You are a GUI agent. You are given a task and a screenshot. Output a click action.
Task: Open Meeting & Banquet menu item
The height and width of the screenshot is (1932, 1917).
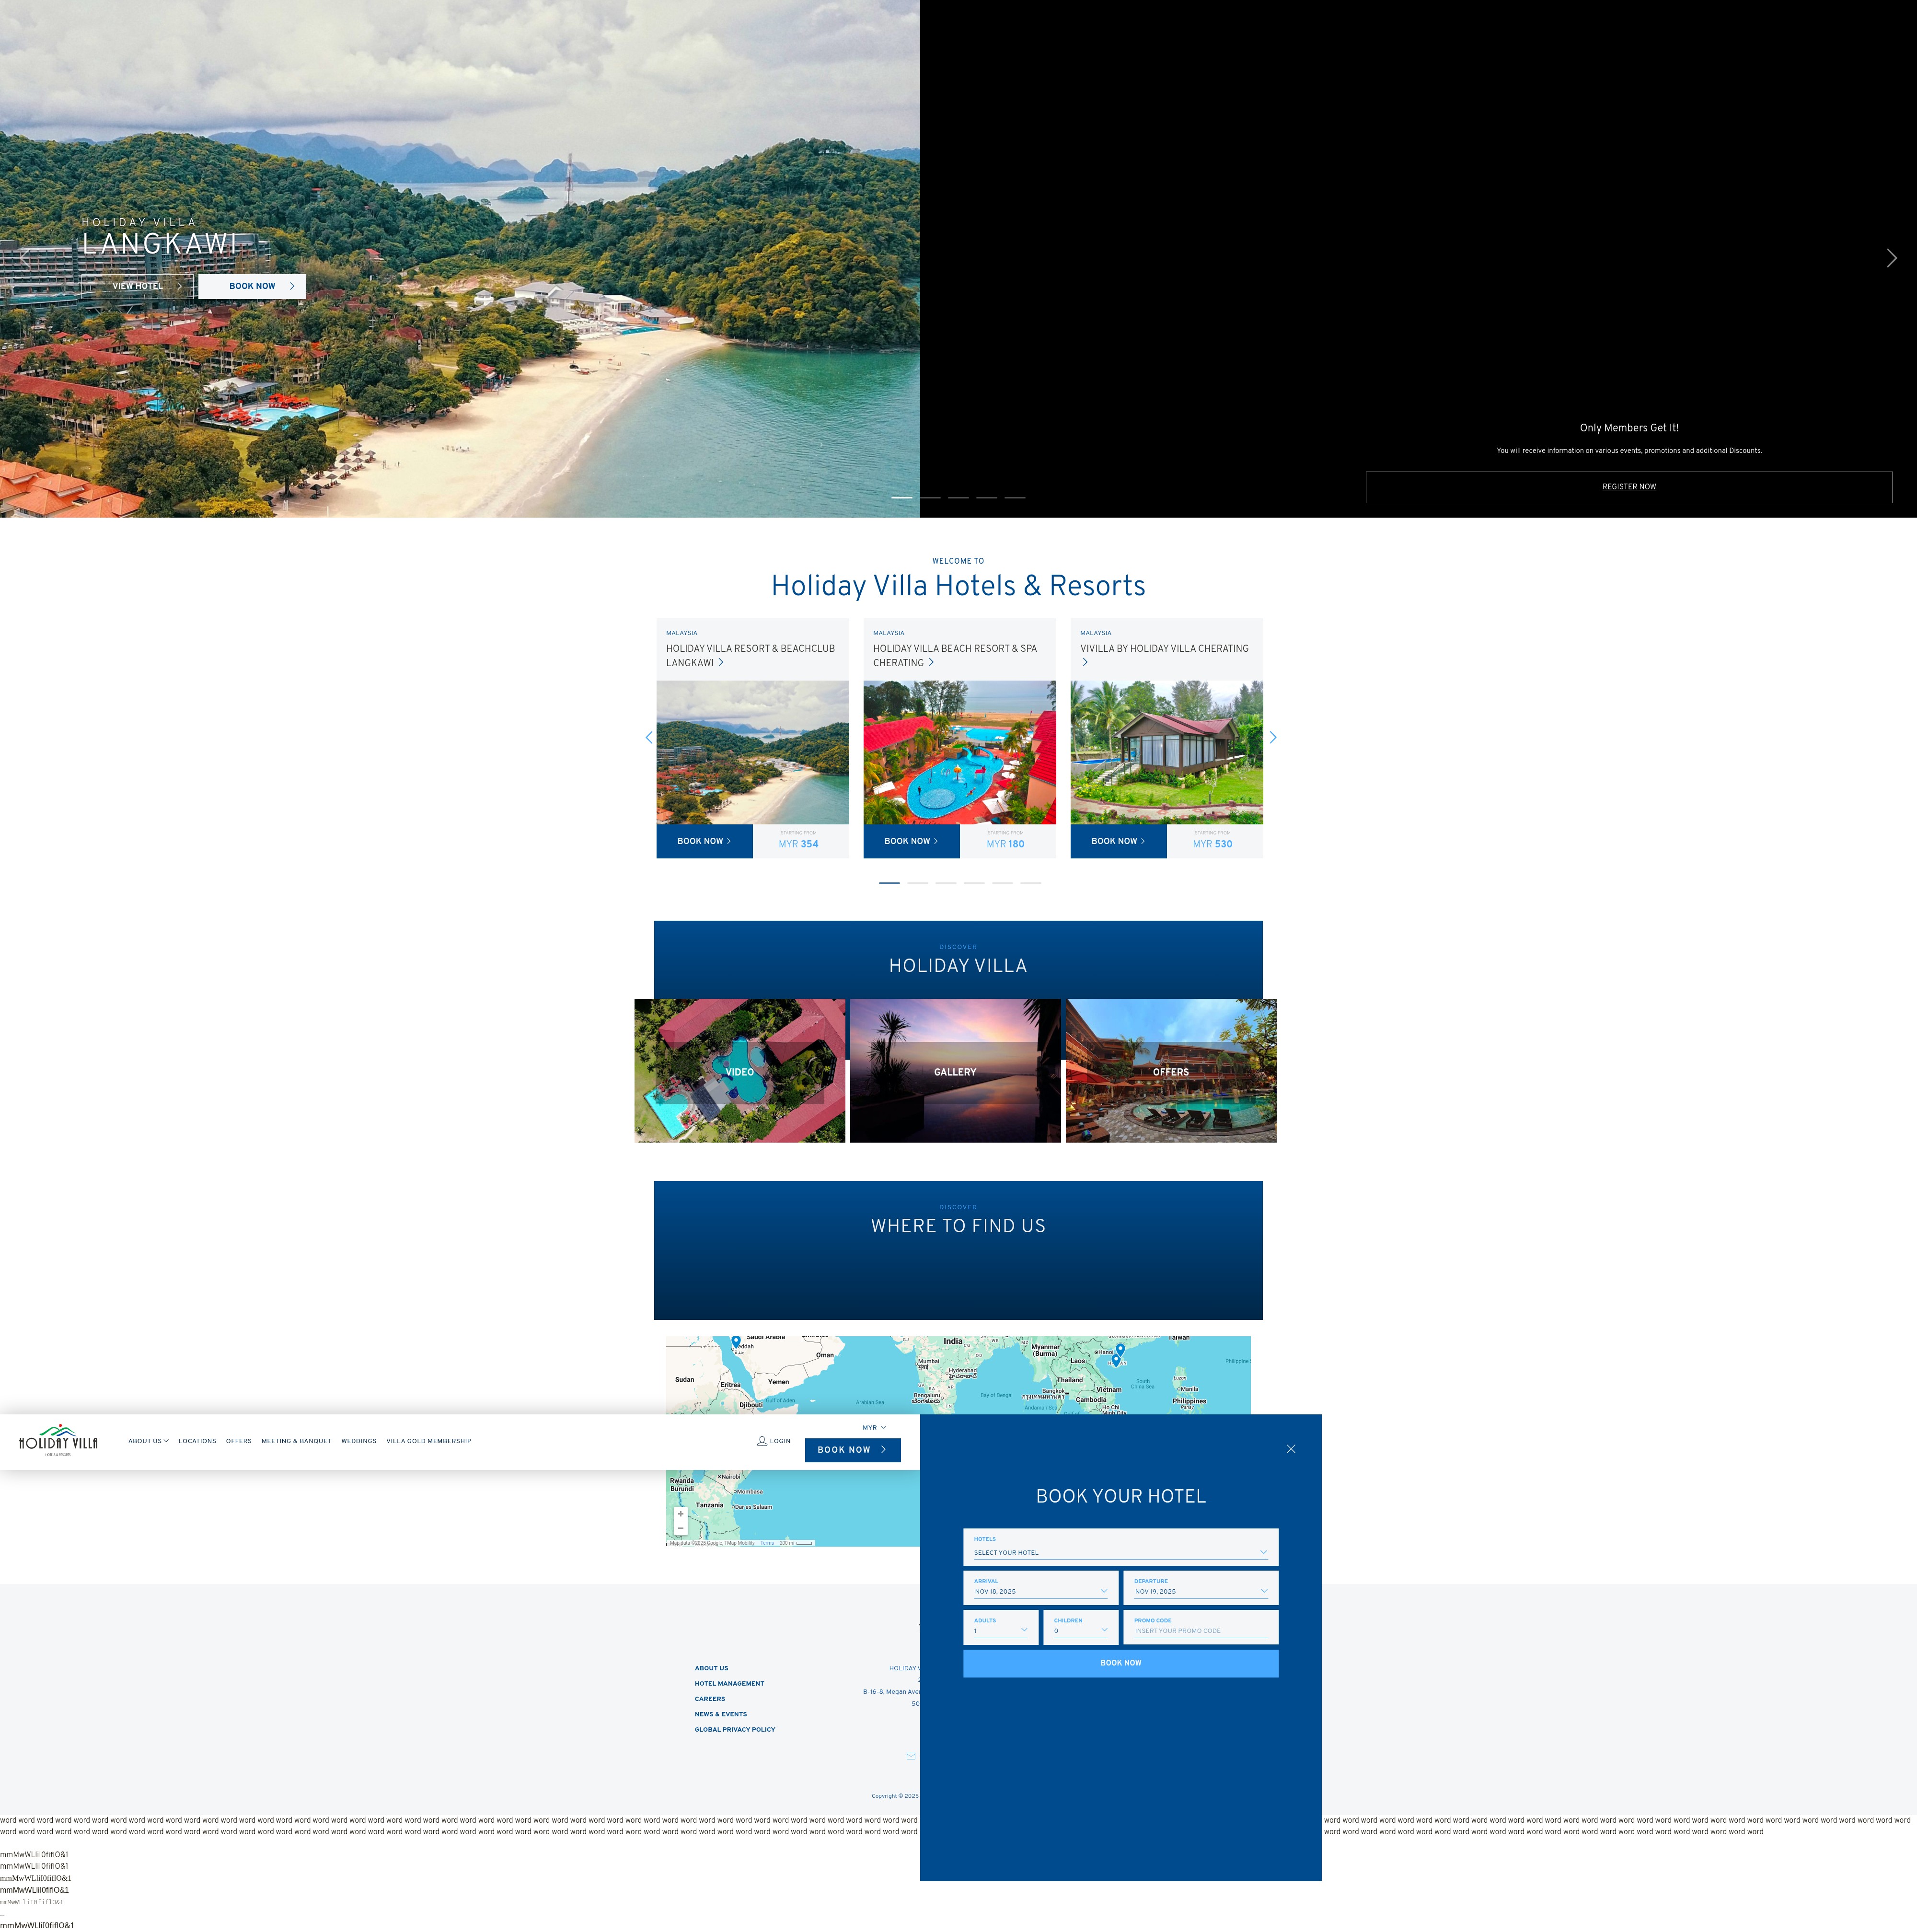point(296,1441)
